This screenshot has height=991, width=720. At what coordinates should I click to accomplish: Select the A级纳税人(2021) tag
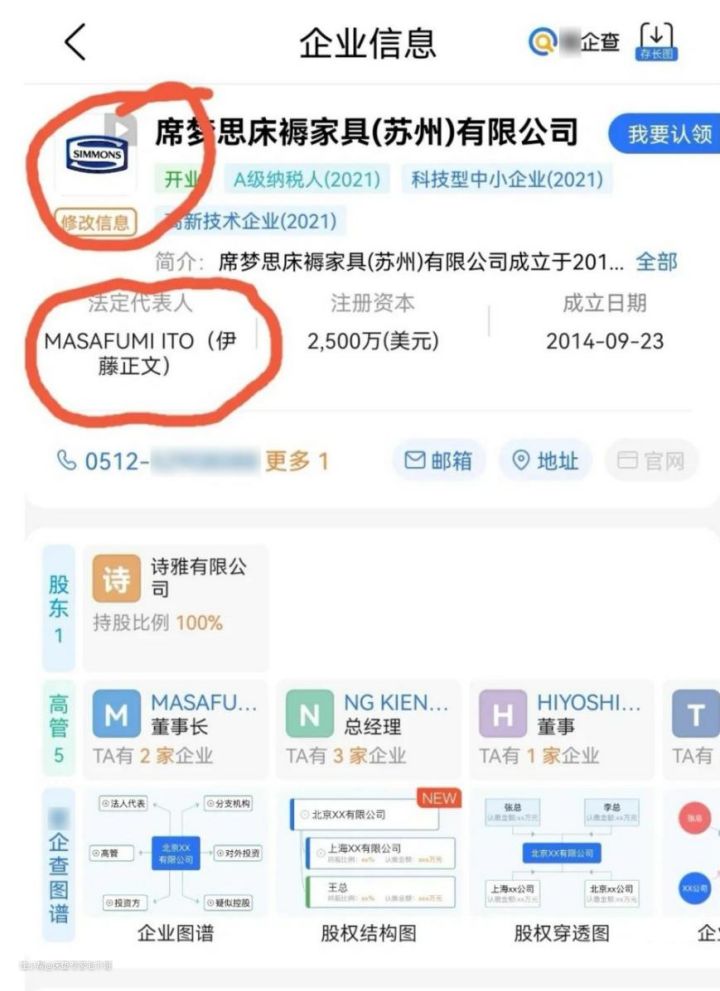[307, 179]
